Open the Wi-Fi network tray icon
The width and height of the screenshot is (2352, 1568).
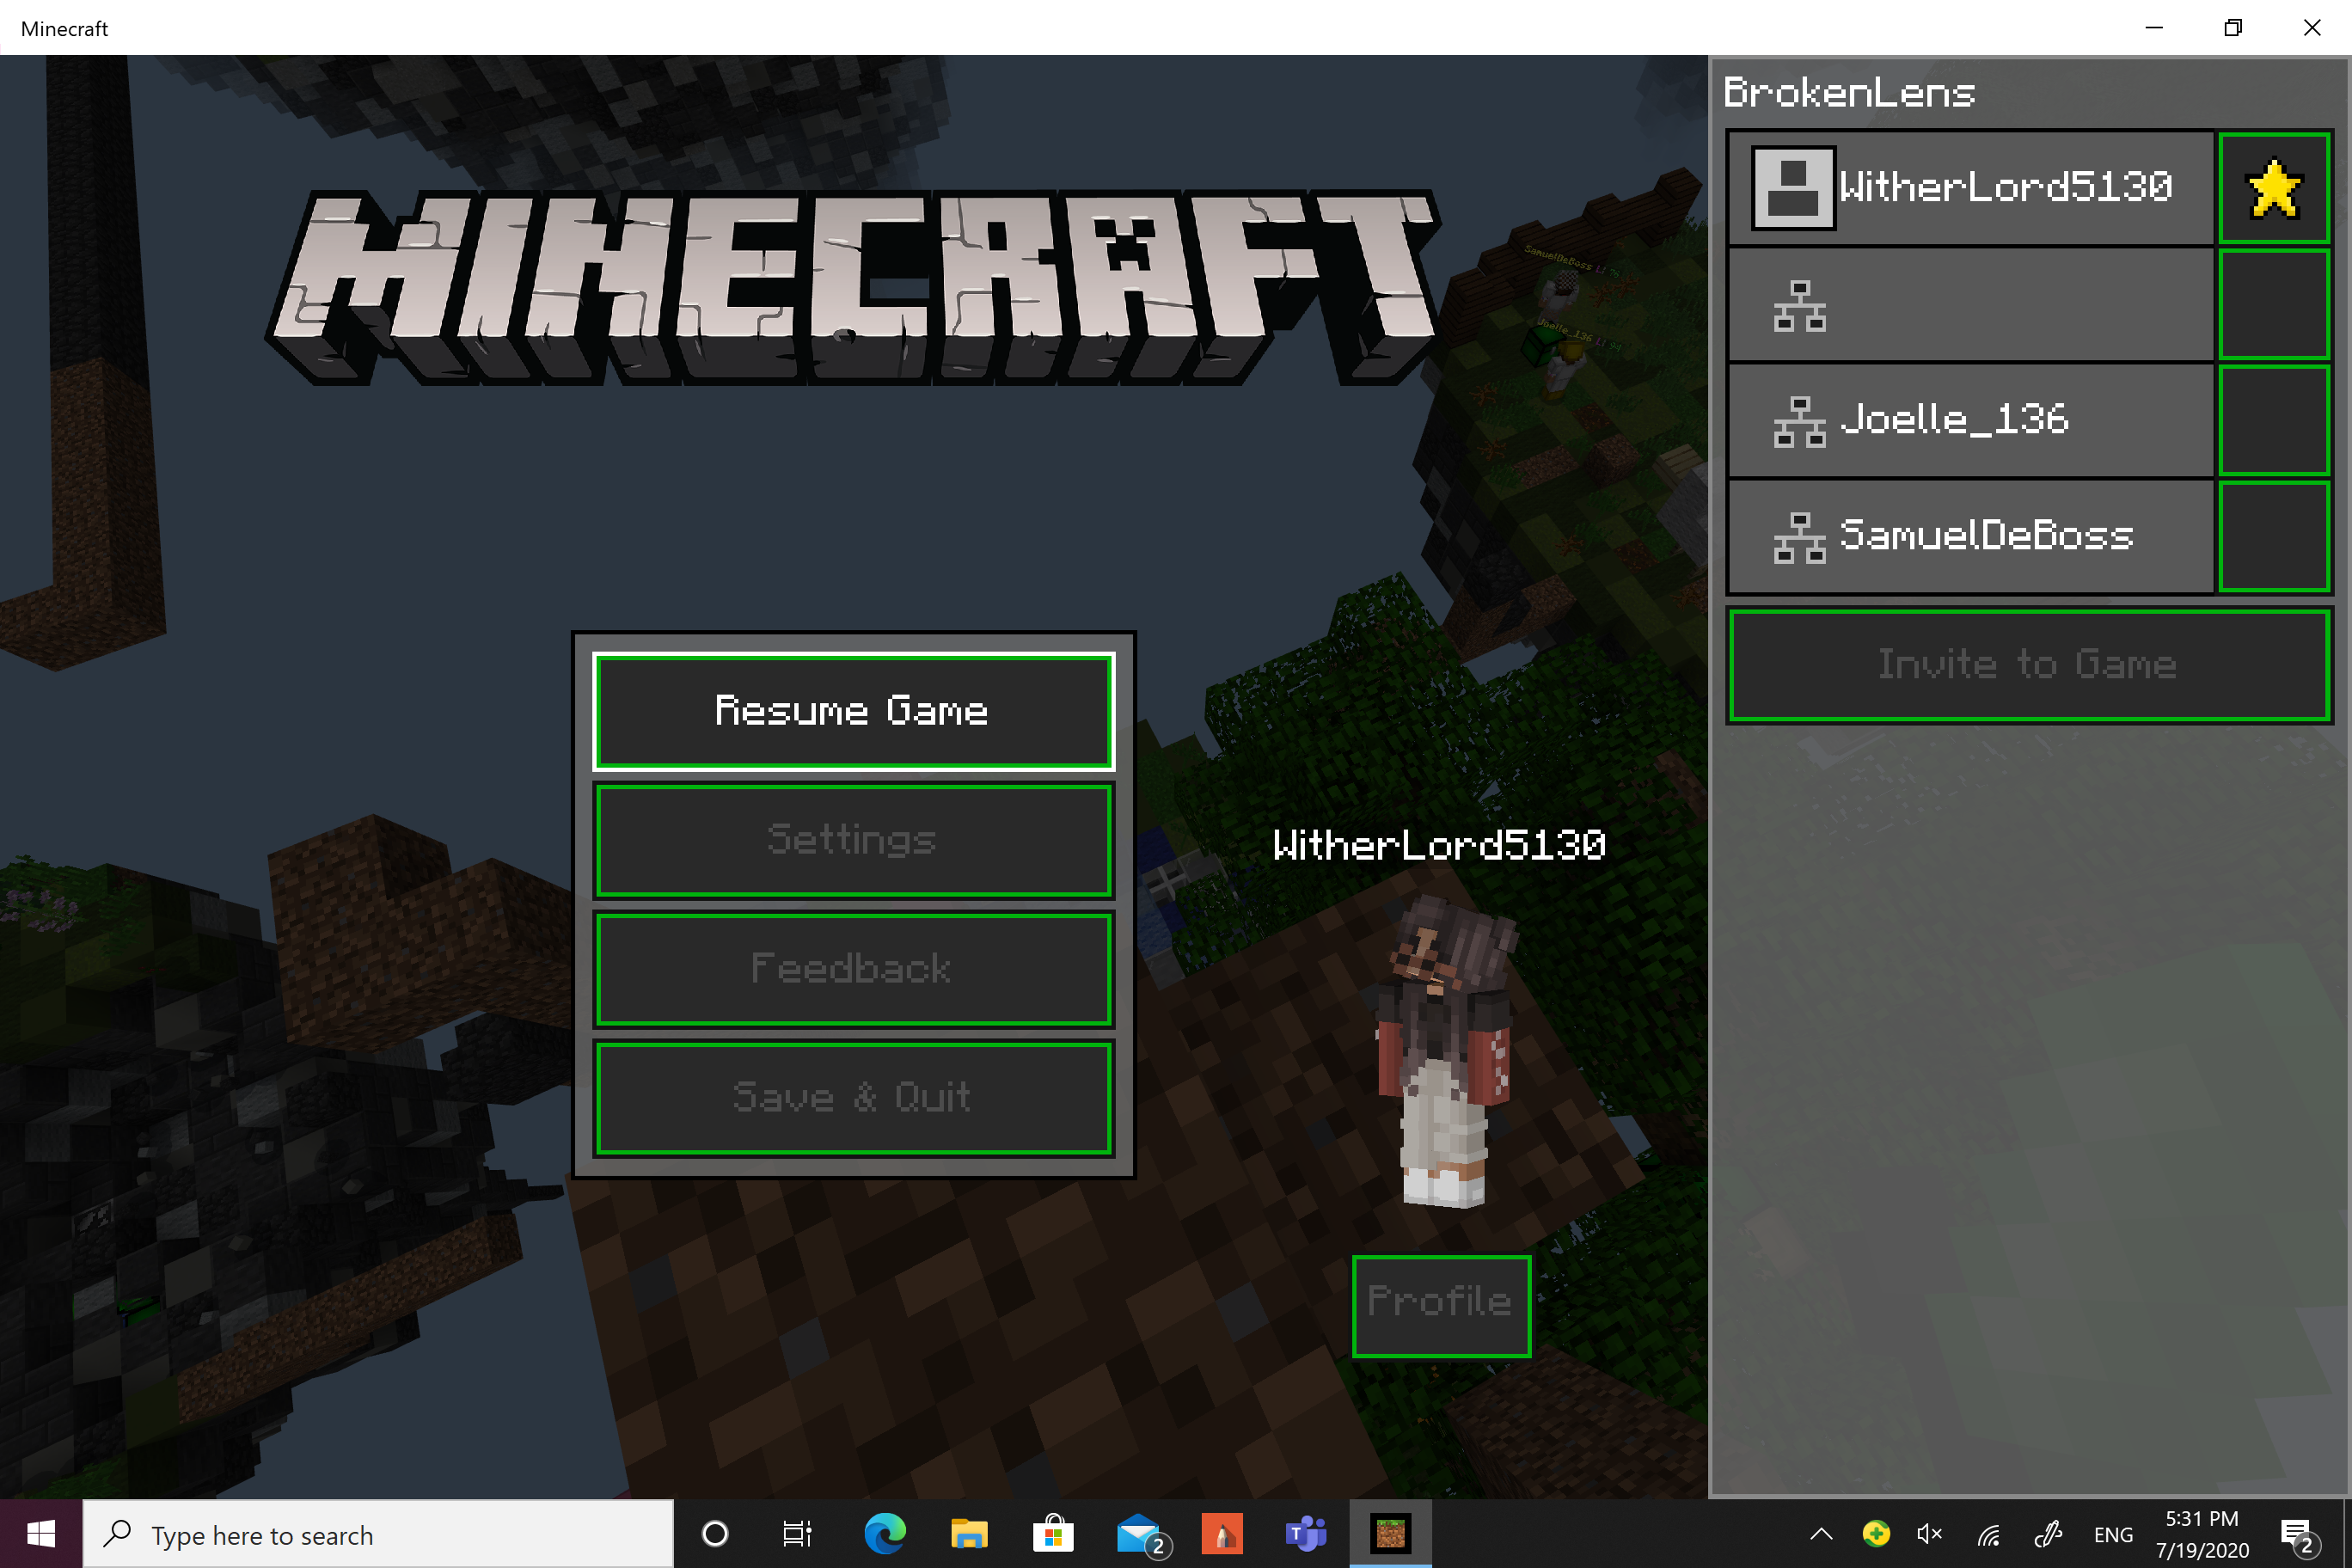[x=1989, y=1534]
